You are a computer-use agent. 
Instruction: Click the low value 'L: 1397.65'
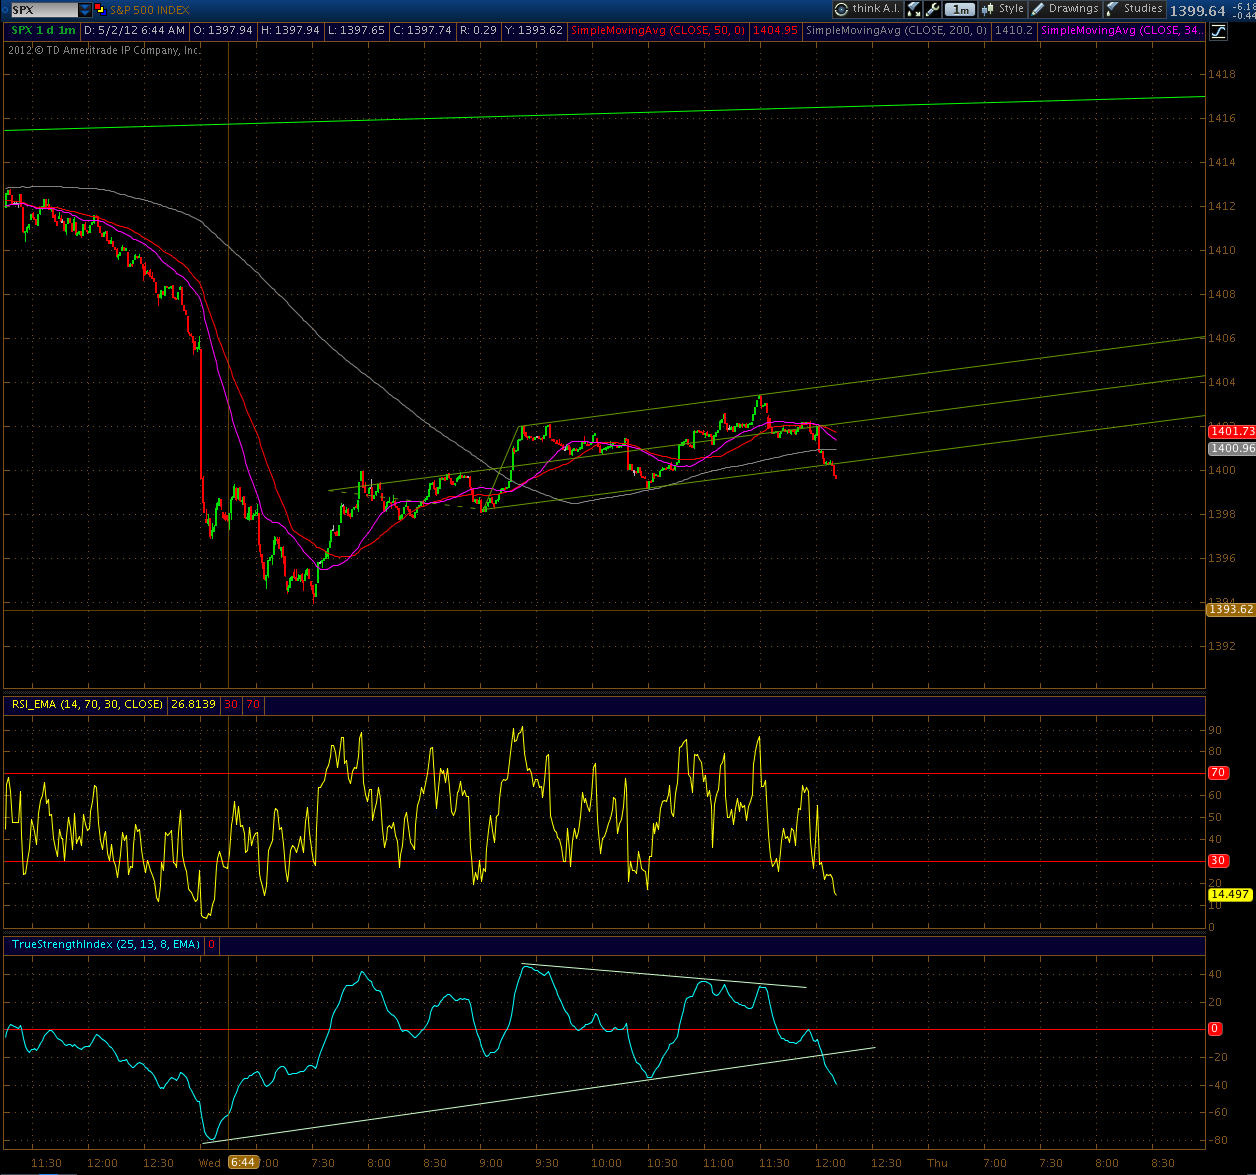(358, 31)
